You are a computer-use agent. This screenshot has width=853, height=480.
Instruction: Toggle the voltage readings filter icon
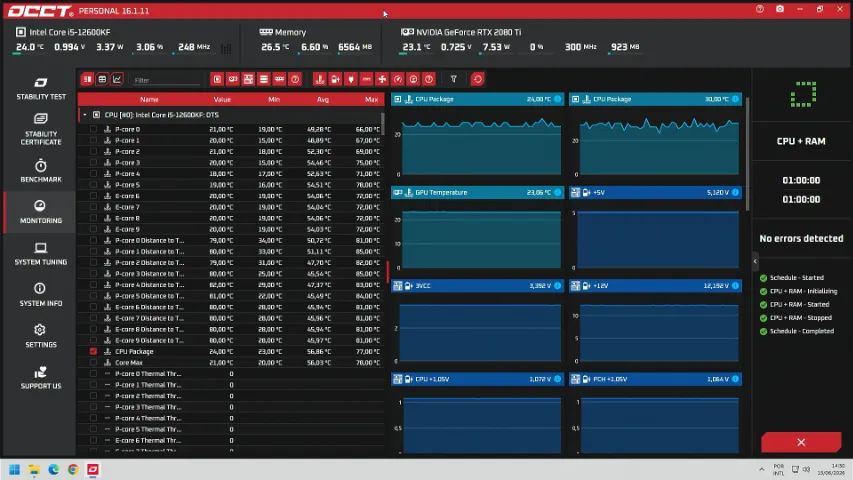335,79
